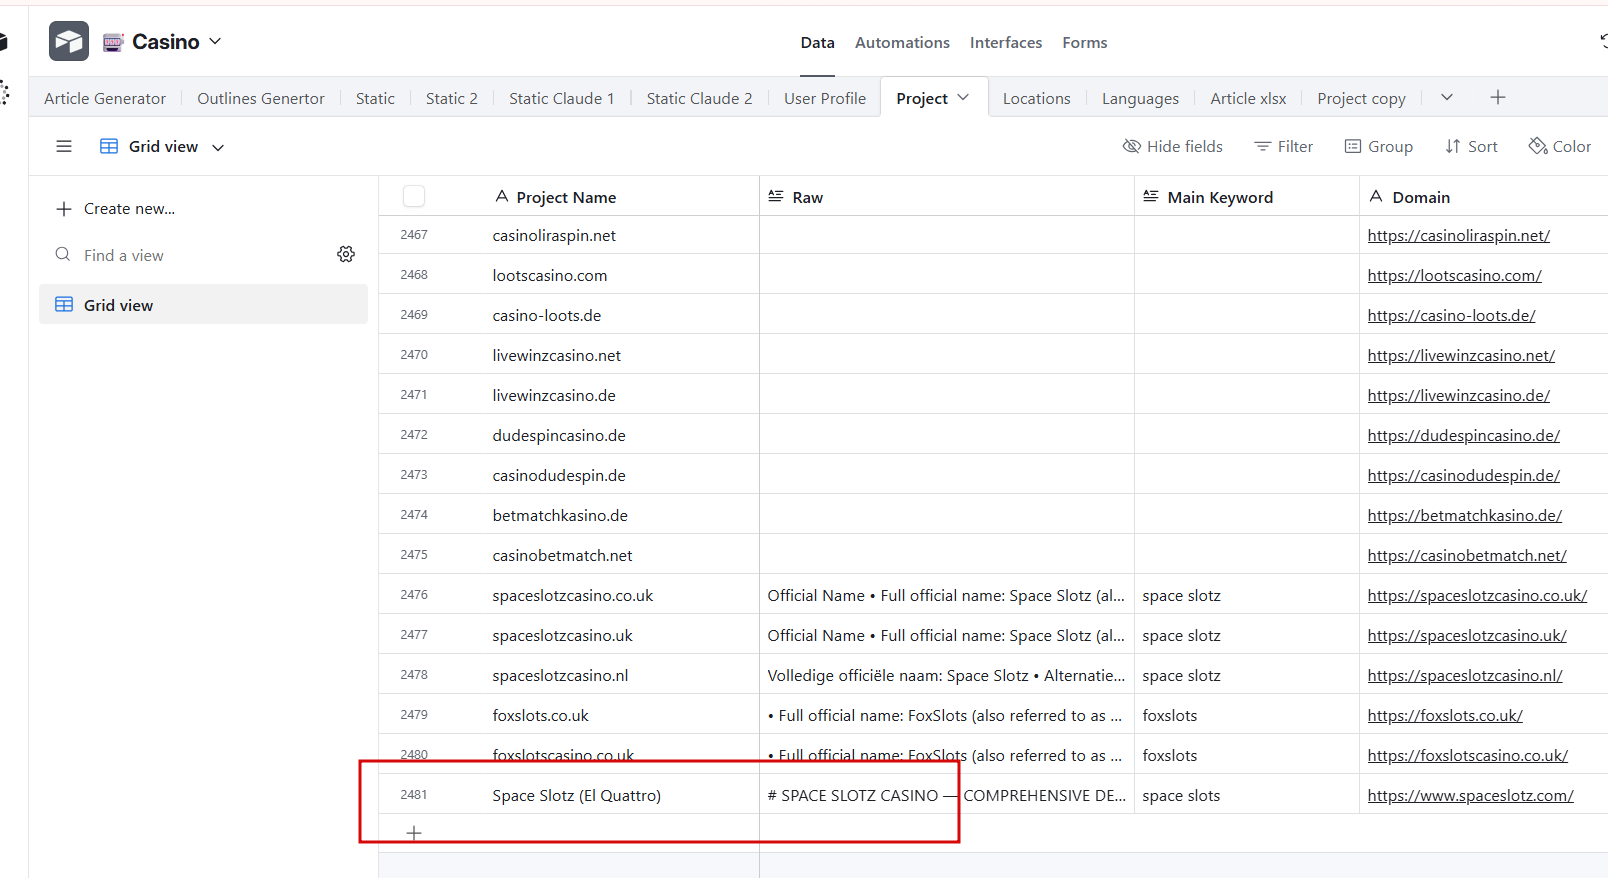The height and width of the screenshot is (878, 1608).
Task: Click Hide fields button
Action: [1173, 146]
